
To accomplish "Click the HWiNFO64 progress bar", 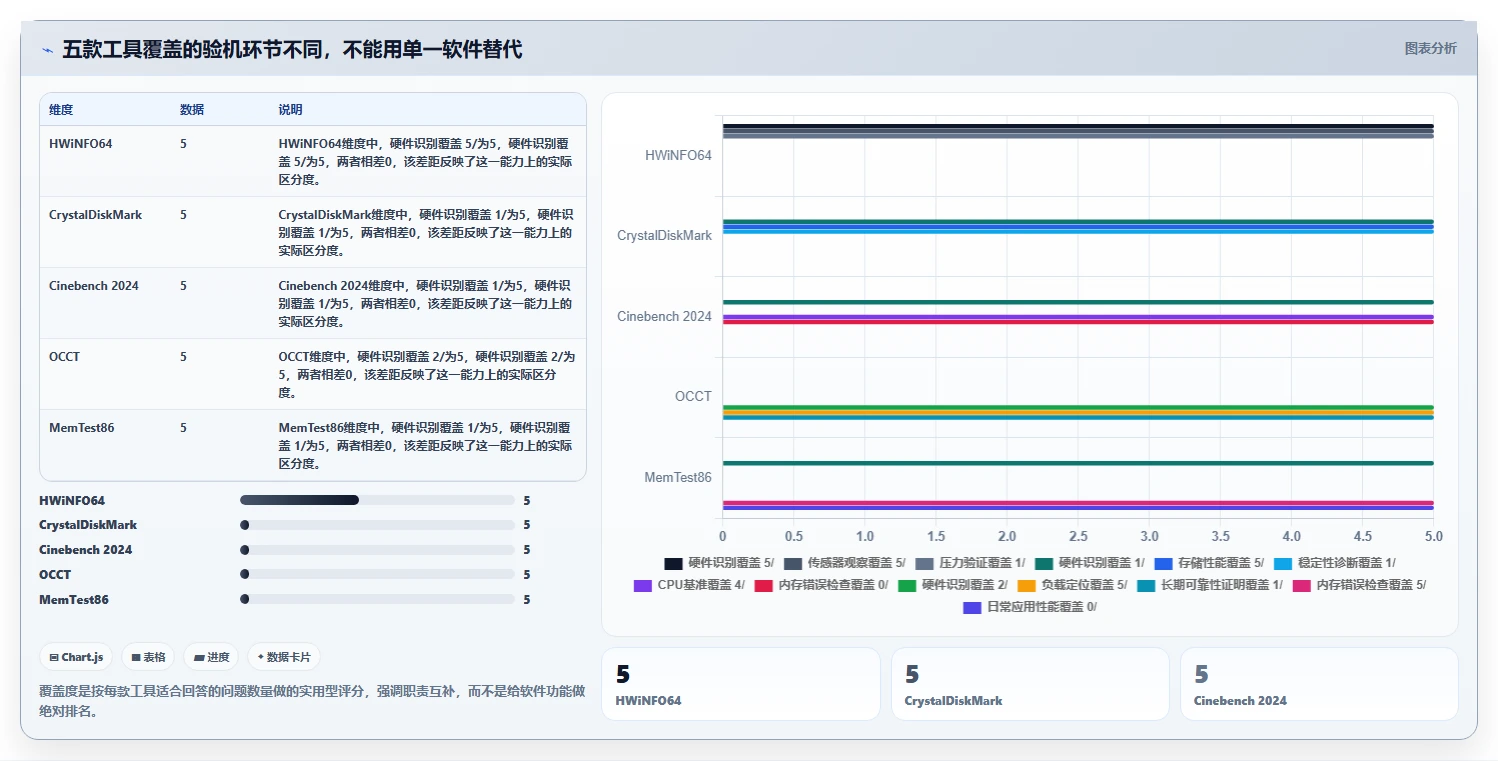I will click(377, 500).
